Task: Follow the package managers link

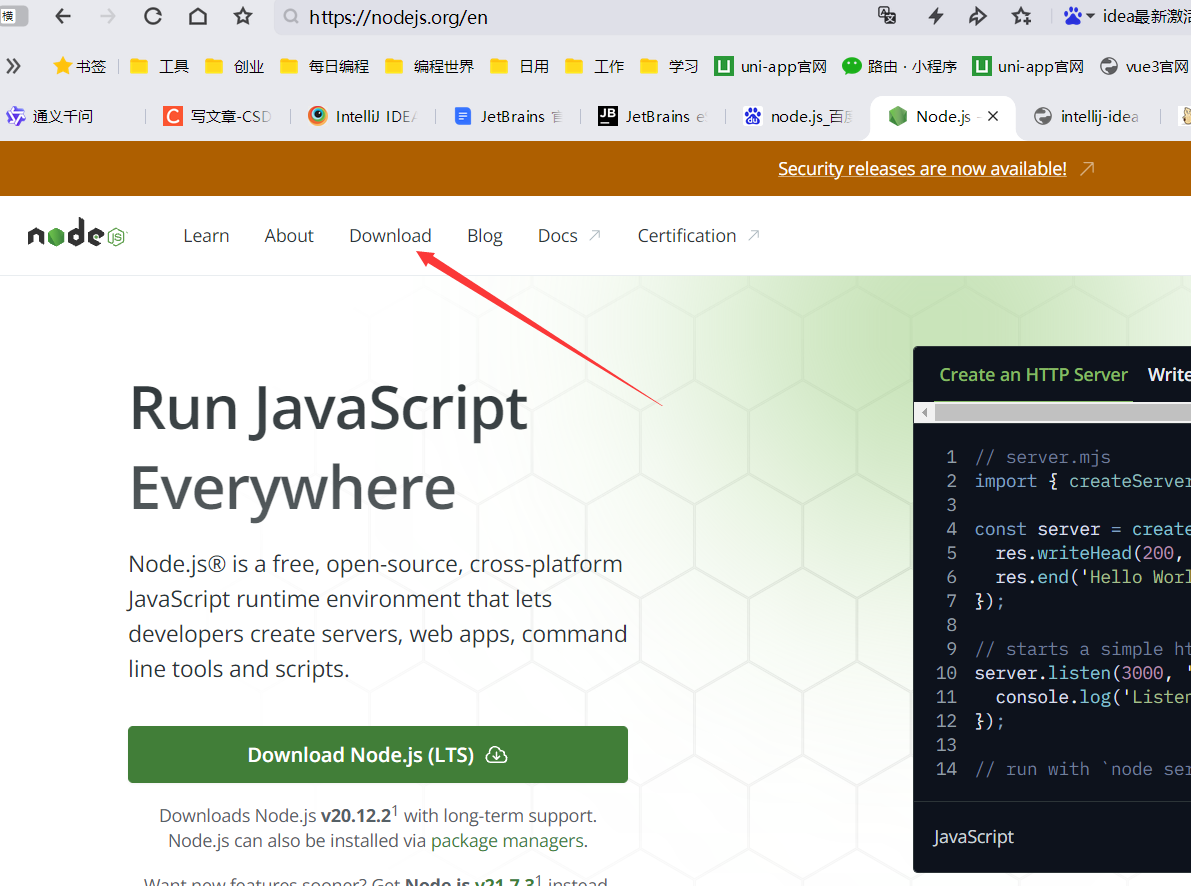Action: coord(508,840)
